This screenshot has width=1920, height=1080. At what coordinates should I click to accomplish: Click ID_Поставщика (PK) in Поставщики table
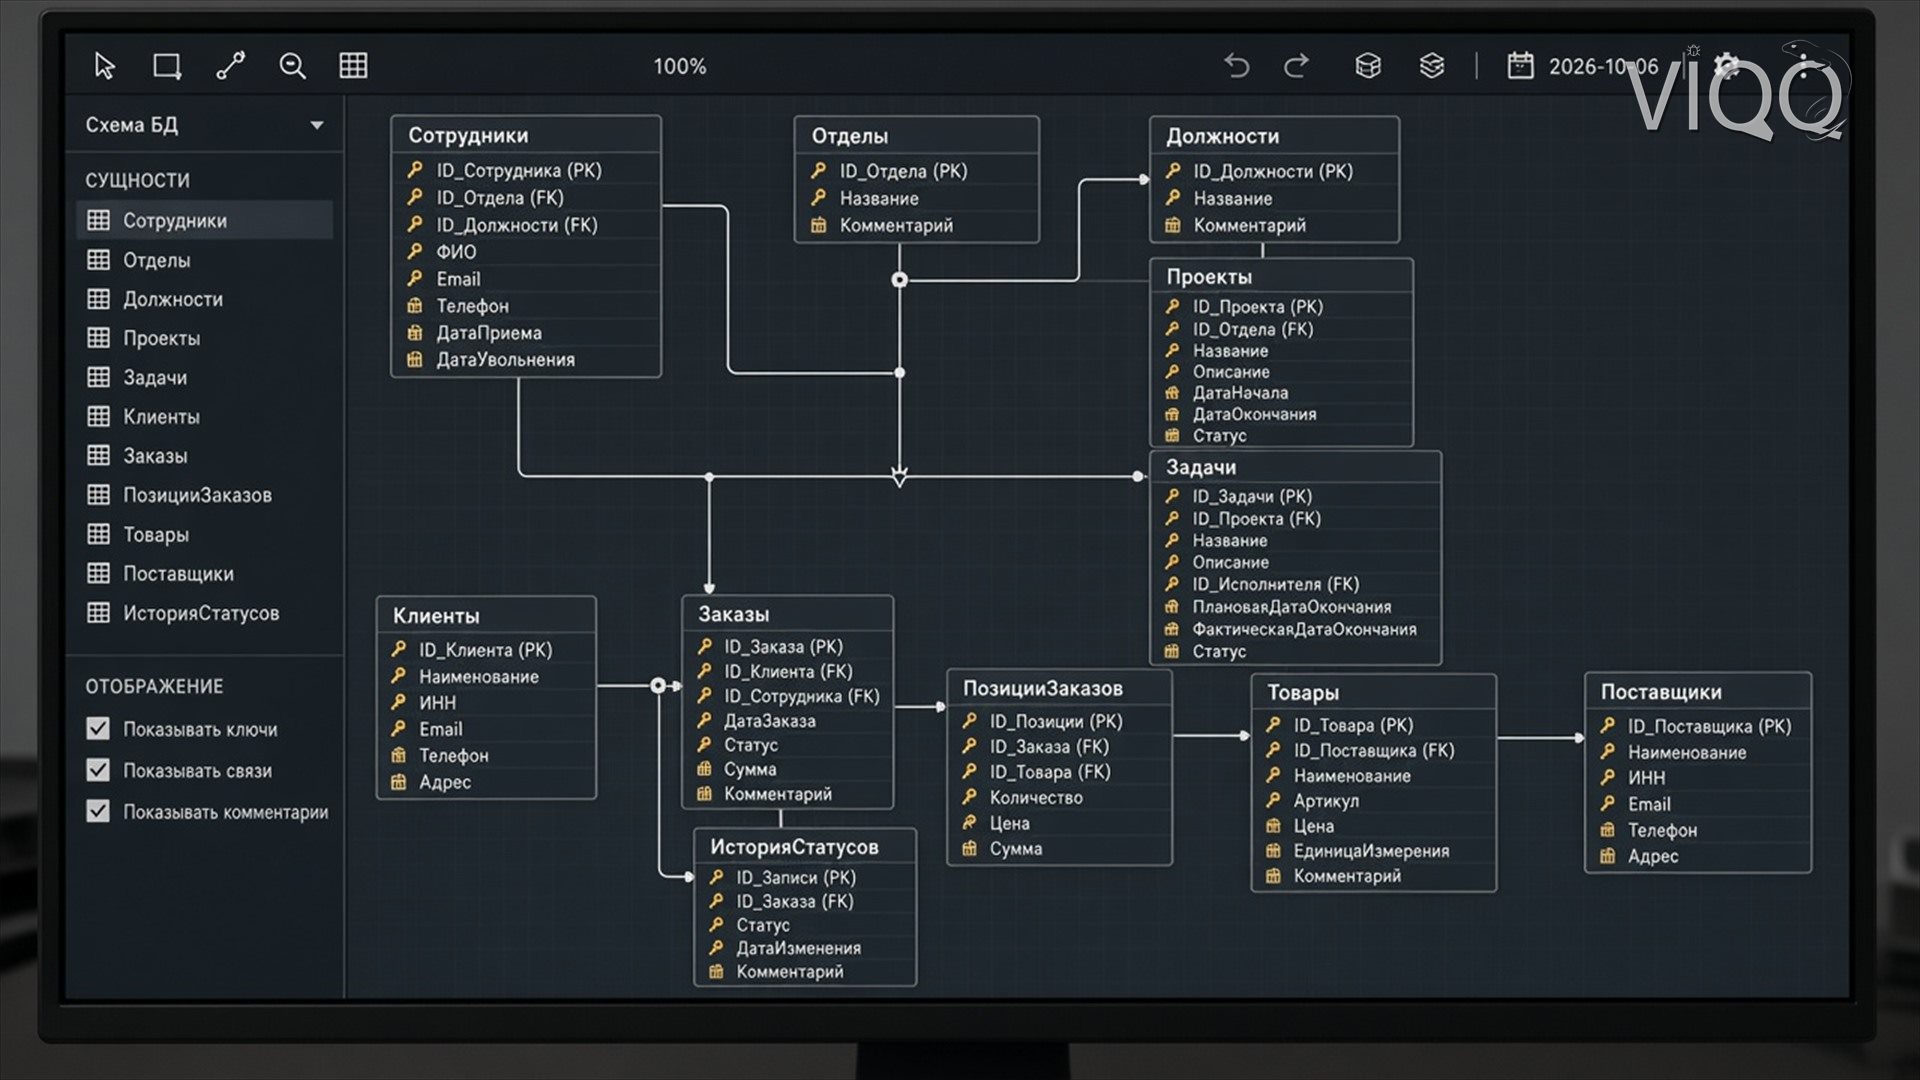coord(1698,727)
